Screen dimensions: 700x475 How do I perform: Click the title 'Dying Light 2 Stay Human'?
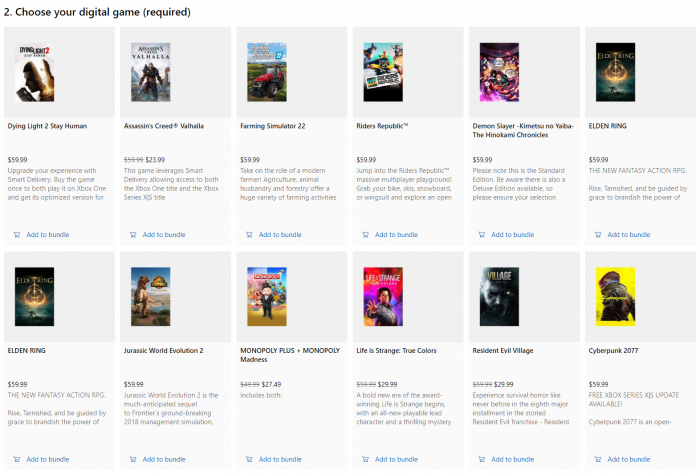[47, 126]
